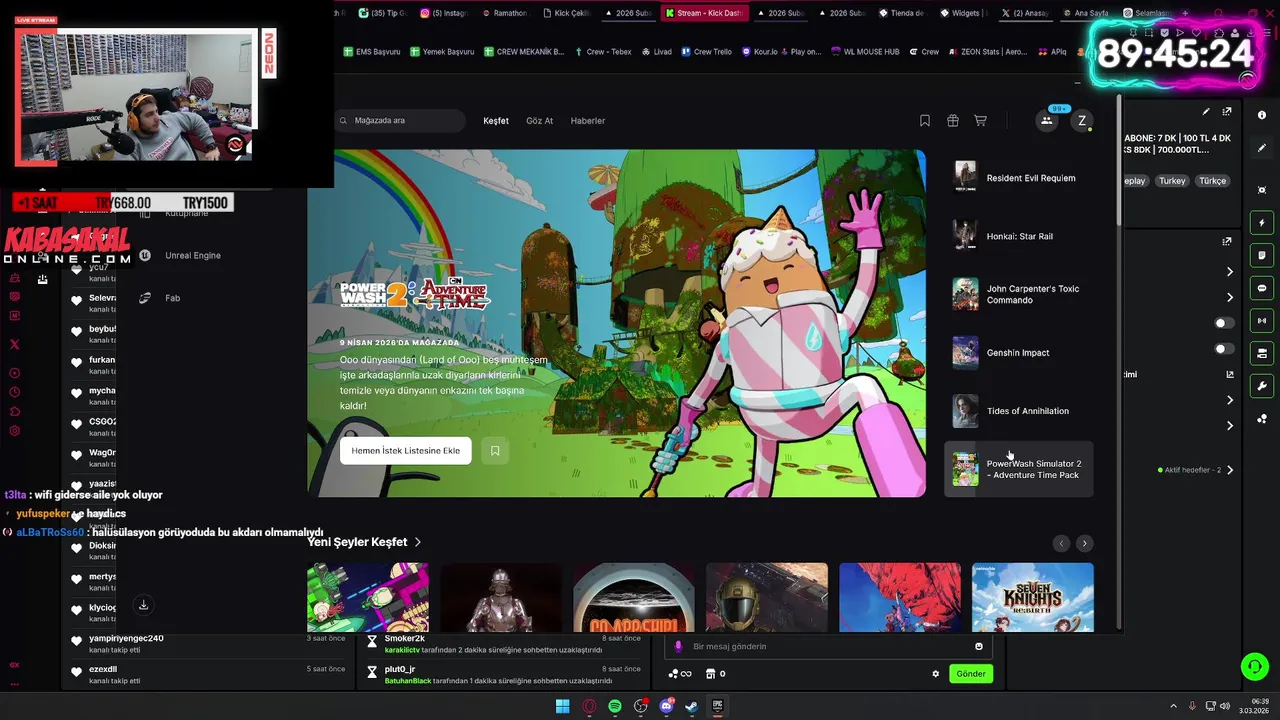Click the note icon in right rail
The height and width of the screenshot is (720, 1280).
(x=1262, y=256)
